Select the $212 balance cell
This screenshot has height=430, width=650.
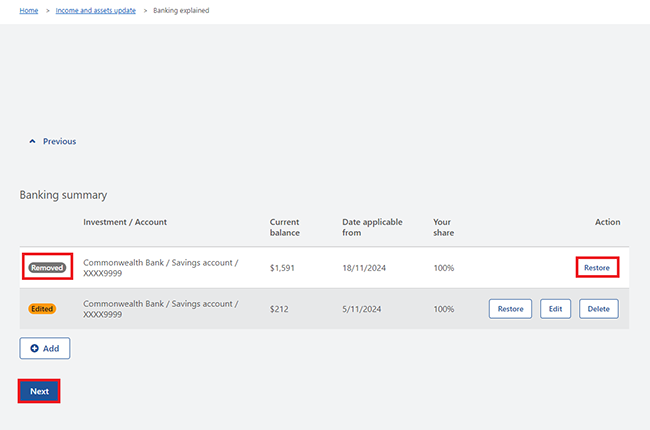click(x=279, y=309)
